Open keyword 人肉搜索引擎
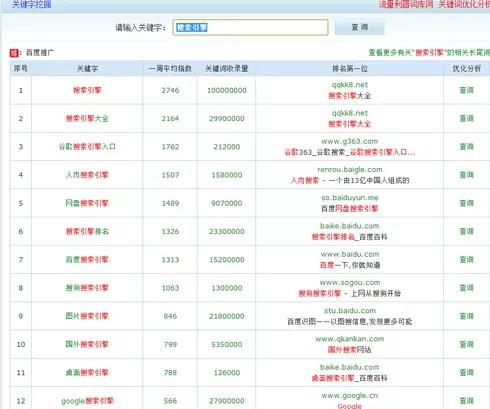Image resolution: width=490 pixels, height=409 pixels. 87,175
